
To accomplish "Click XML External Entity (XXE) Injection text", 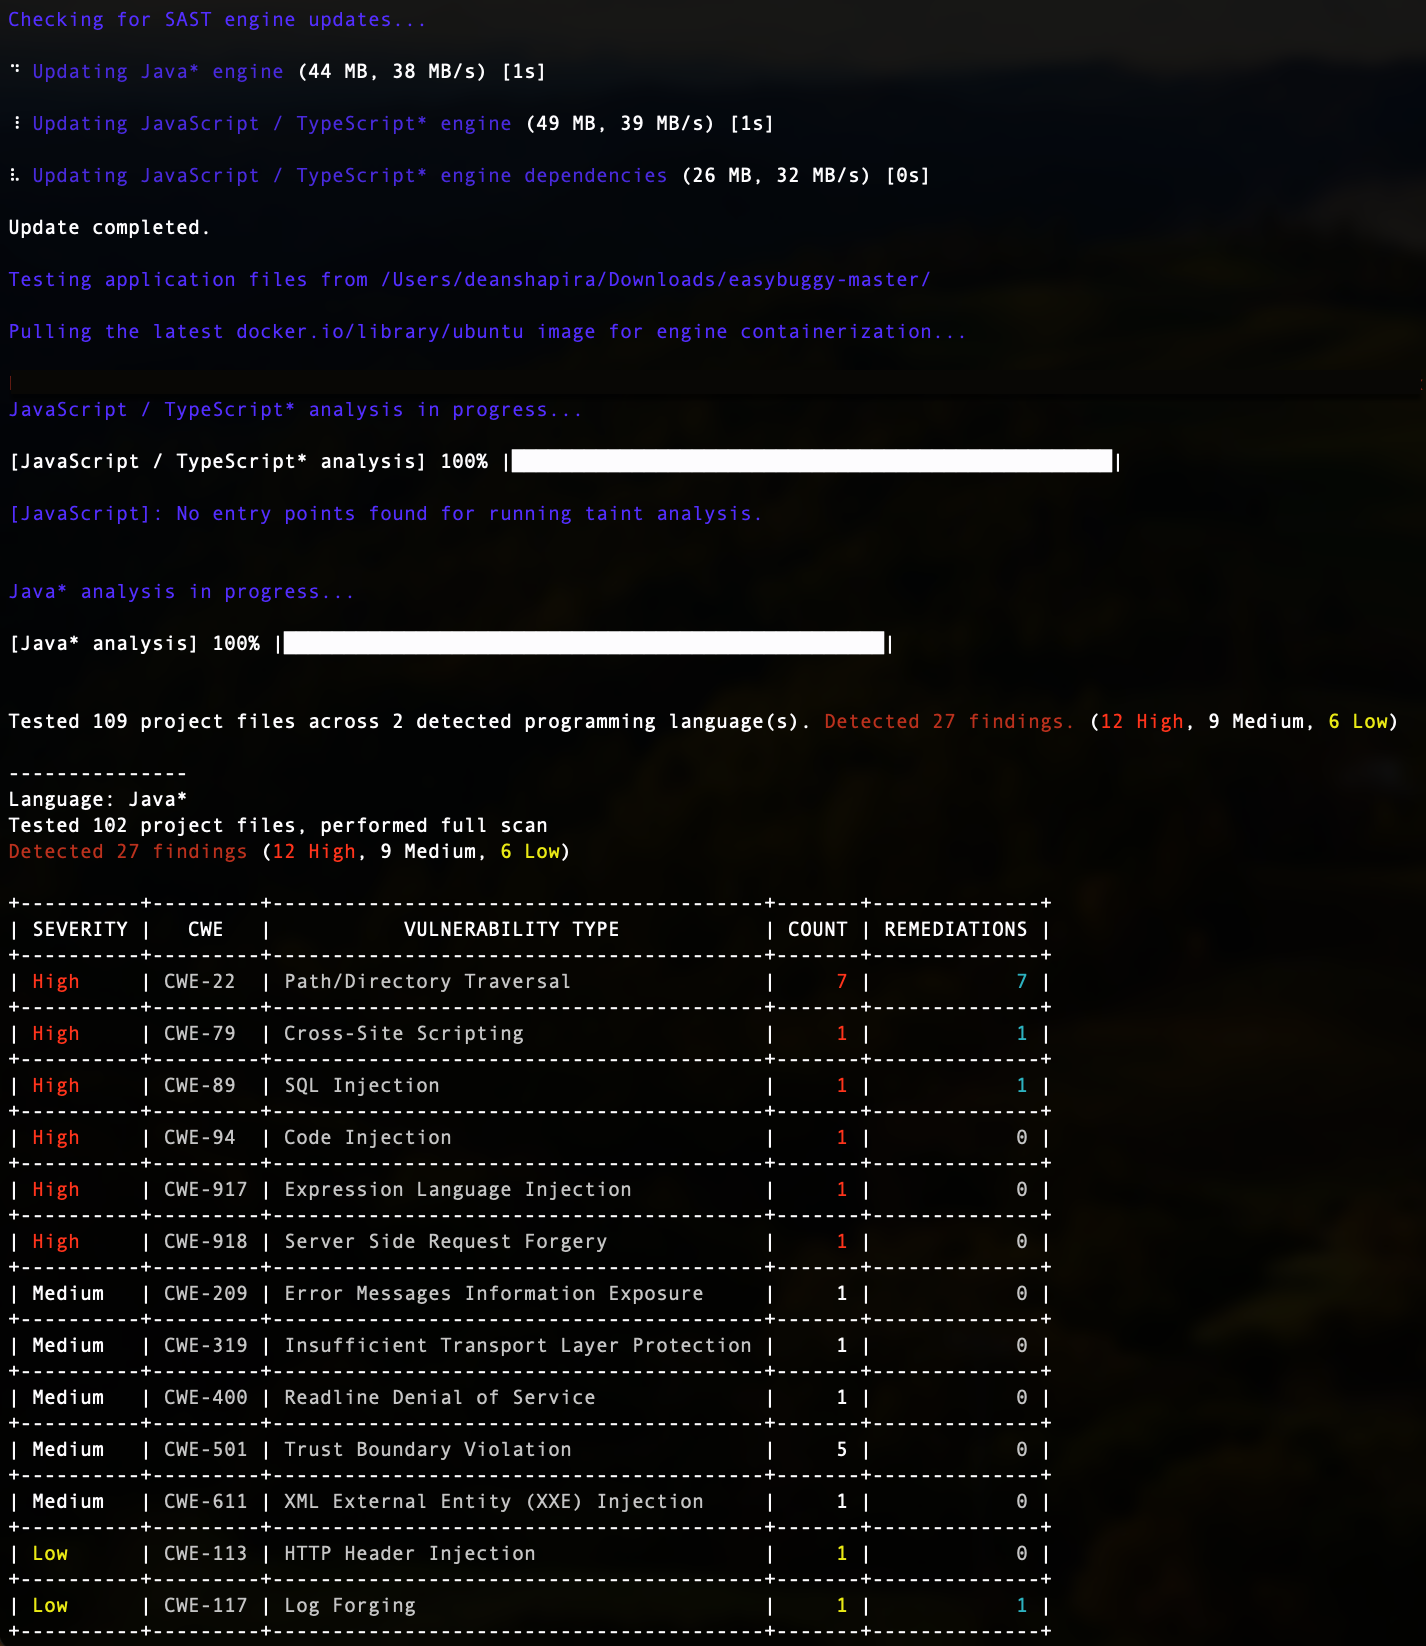I will point(493,1502).
